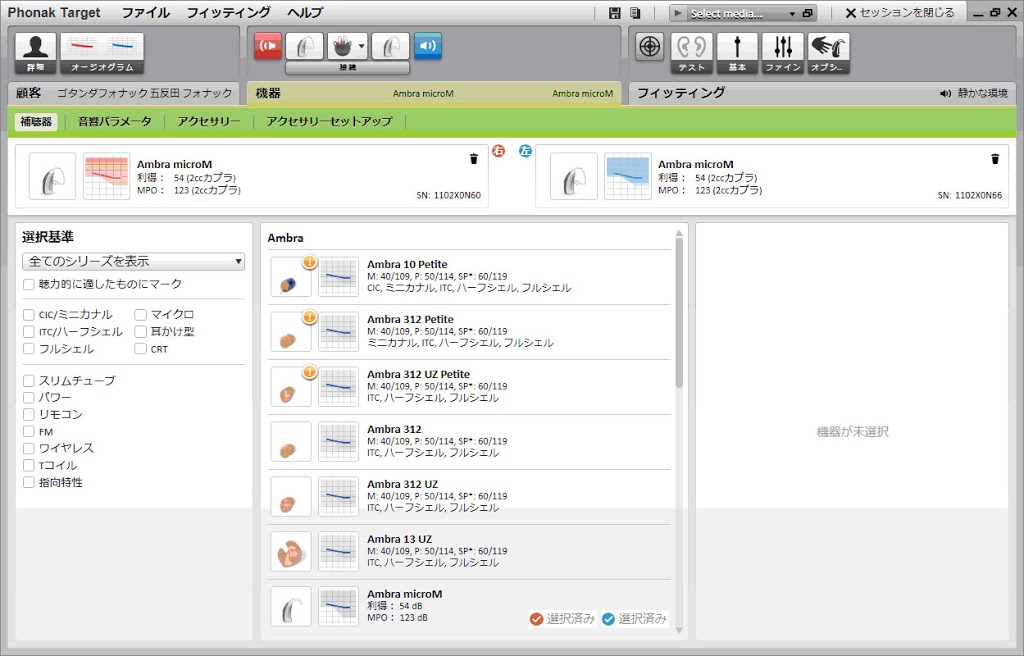Click the red right-ear mute button
This screenshot has height=656, width=1024.
pos(268,46)
